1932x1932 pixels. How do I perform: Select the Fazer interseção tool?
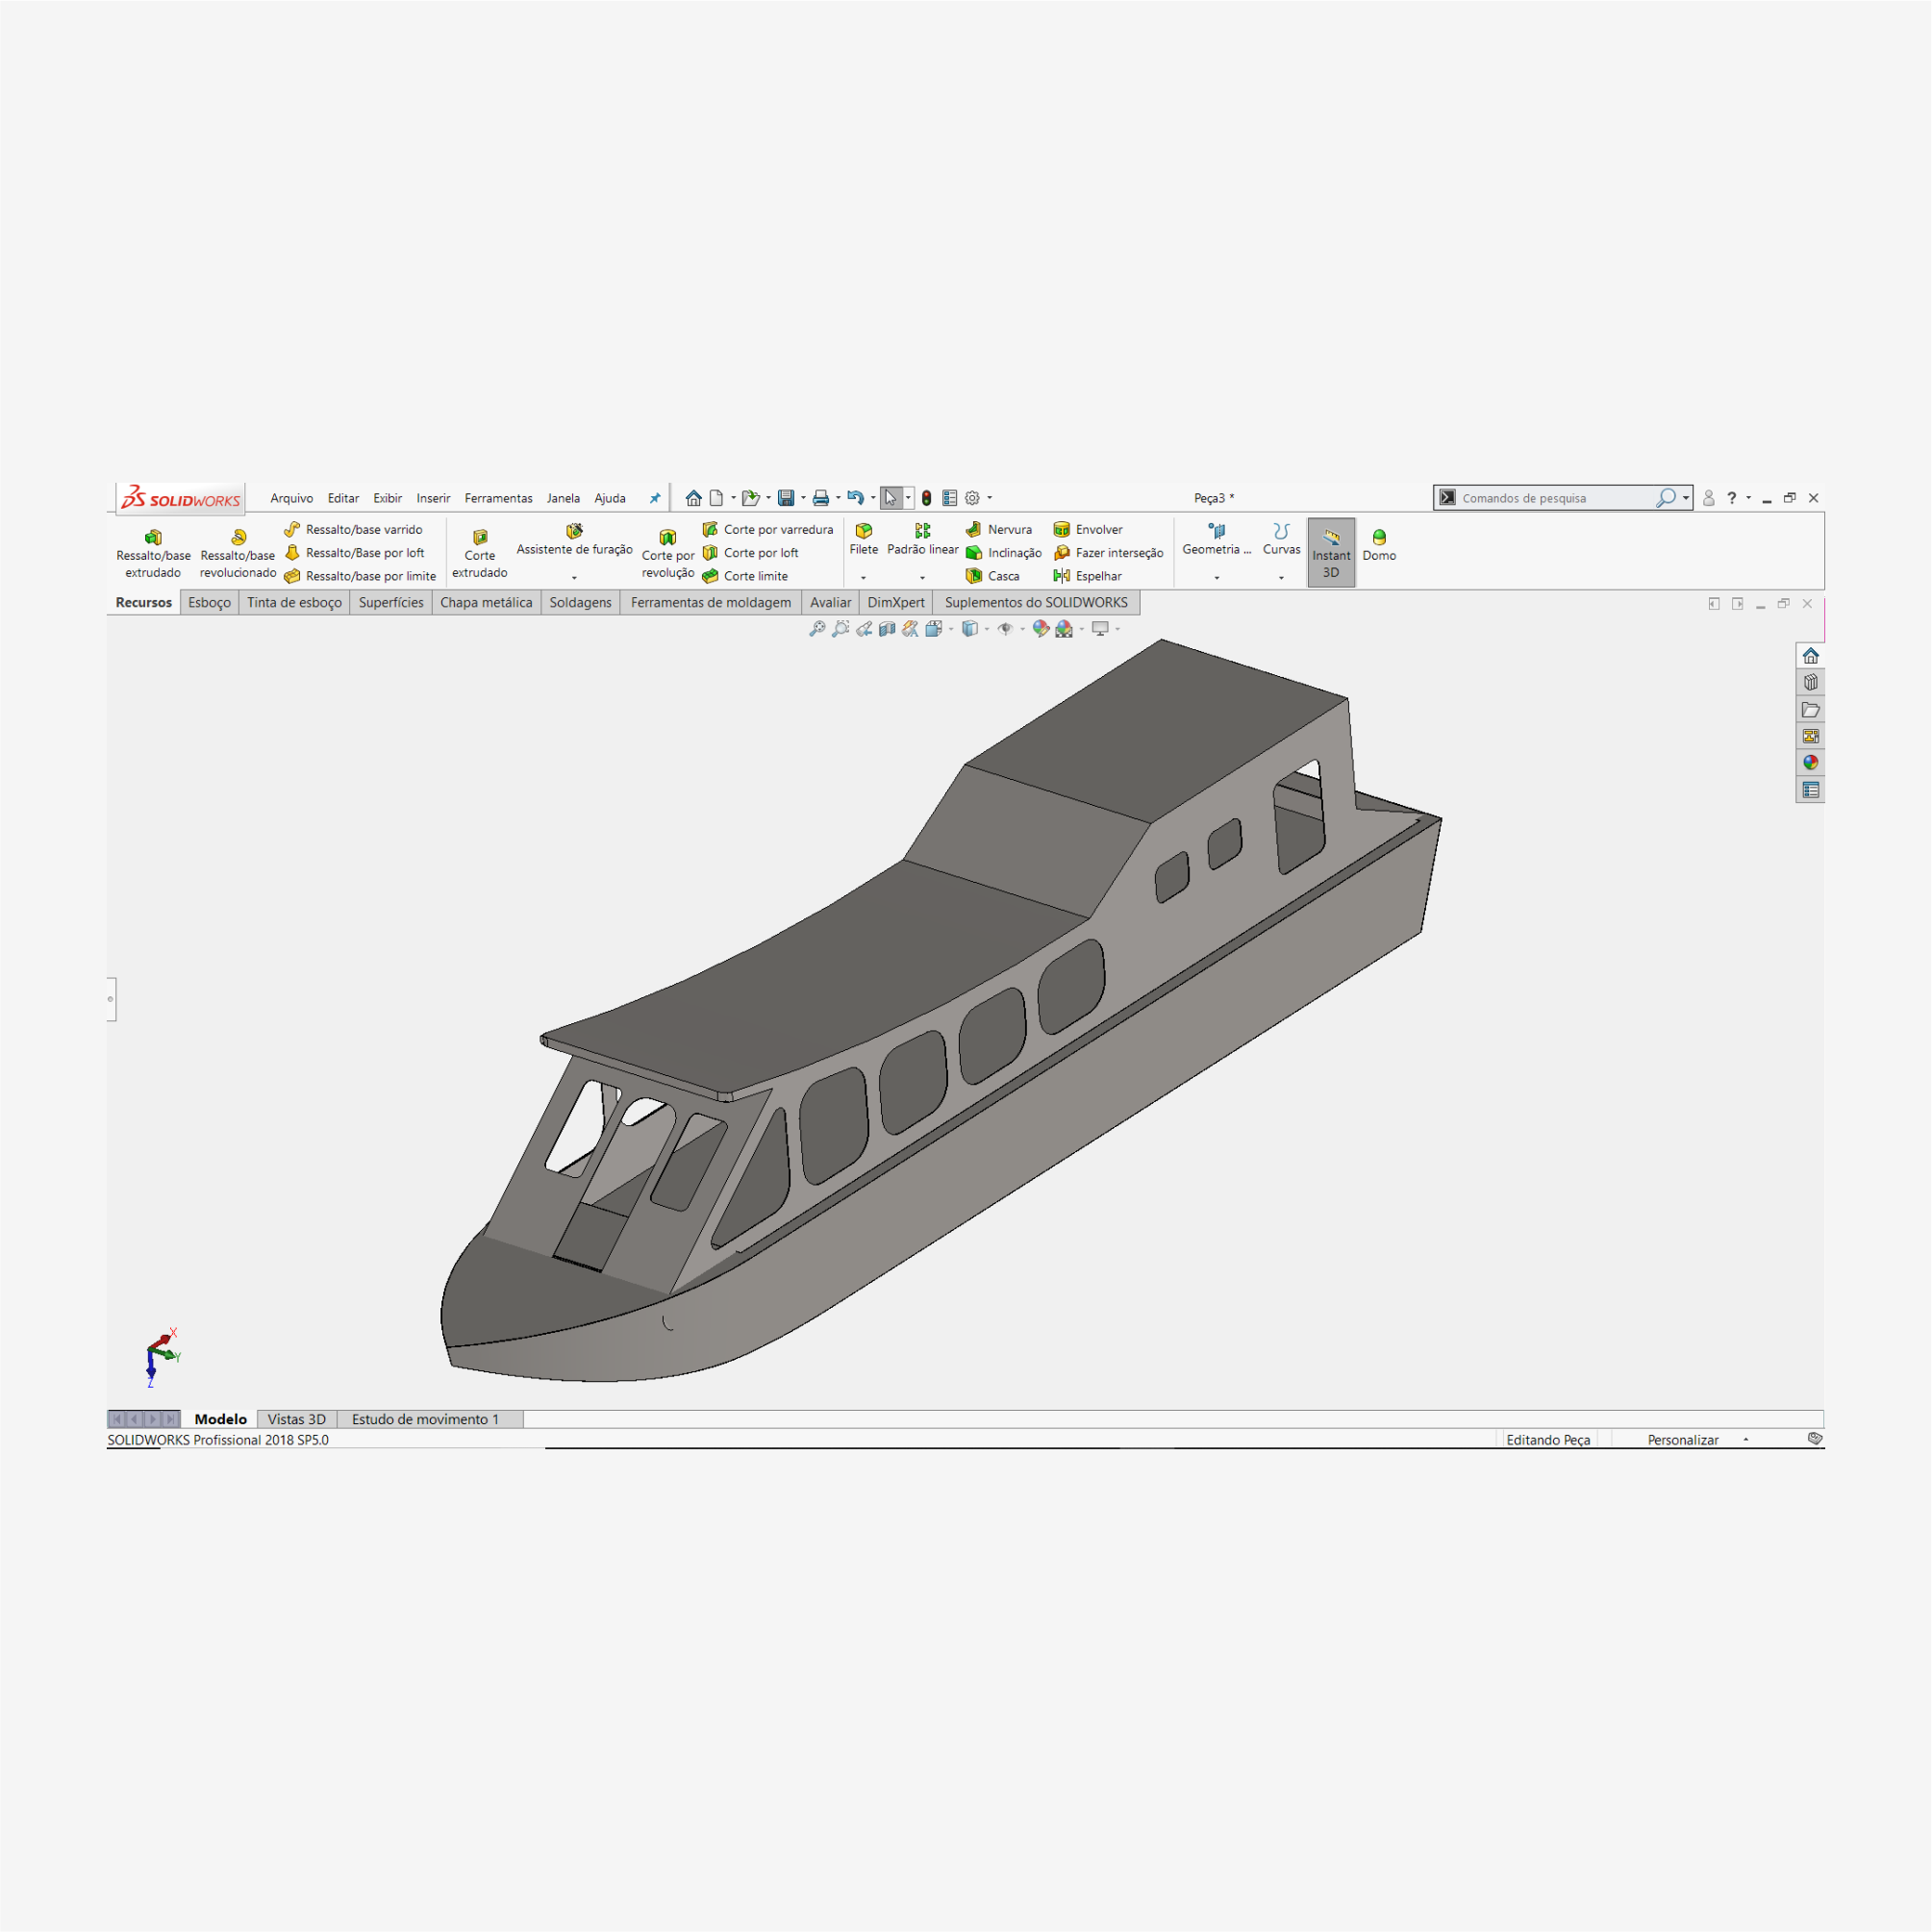pos(1108,552)
